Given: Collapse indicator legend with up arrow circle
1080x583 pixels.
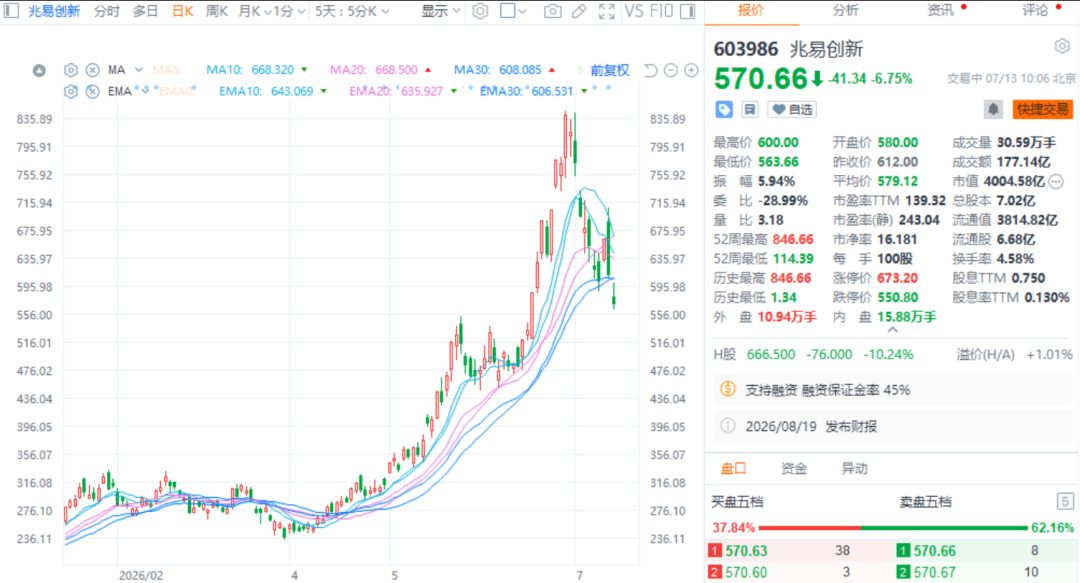Looking at the screenshot, I should 39,70.
